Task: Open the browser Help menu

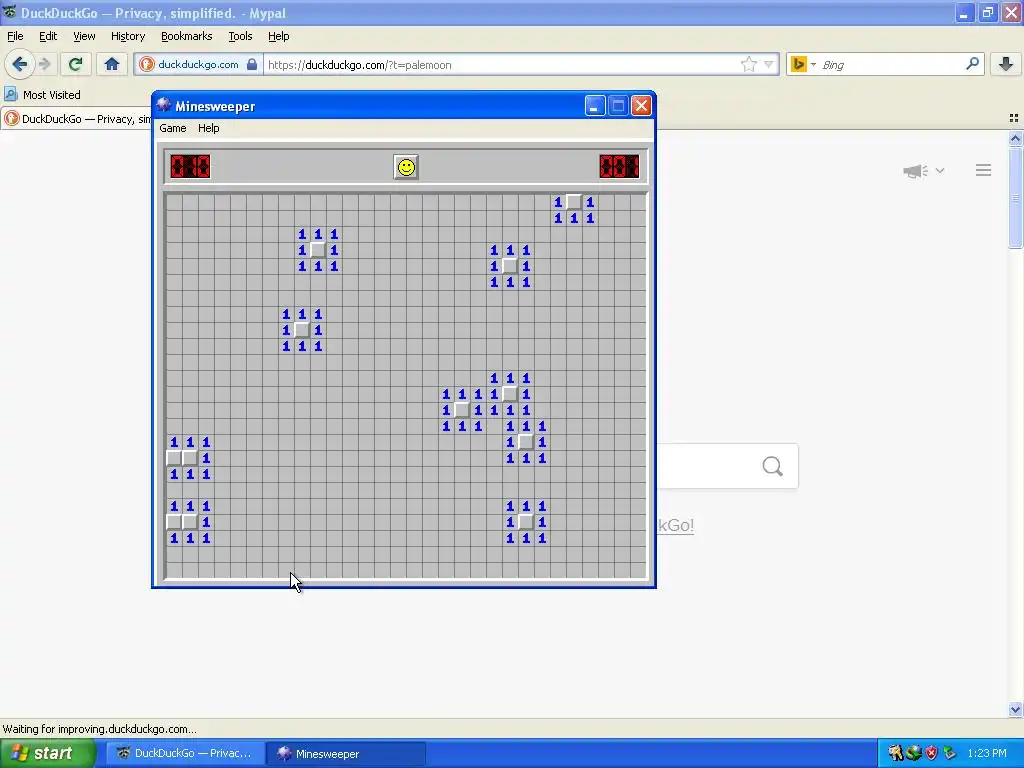Action: [278, 36]
